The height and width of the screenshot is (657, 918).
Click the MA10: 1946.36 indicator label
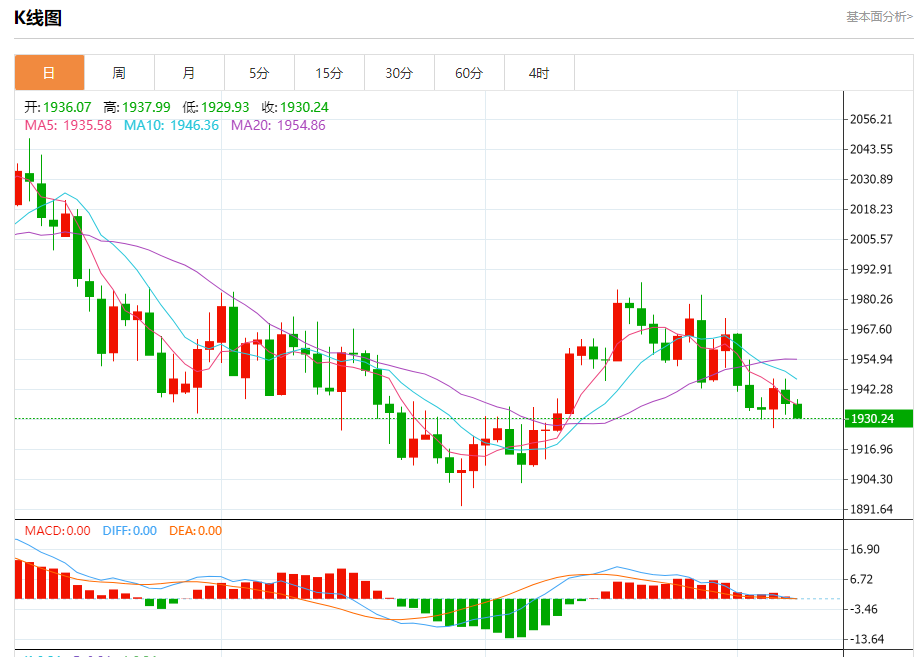[171, 125]
